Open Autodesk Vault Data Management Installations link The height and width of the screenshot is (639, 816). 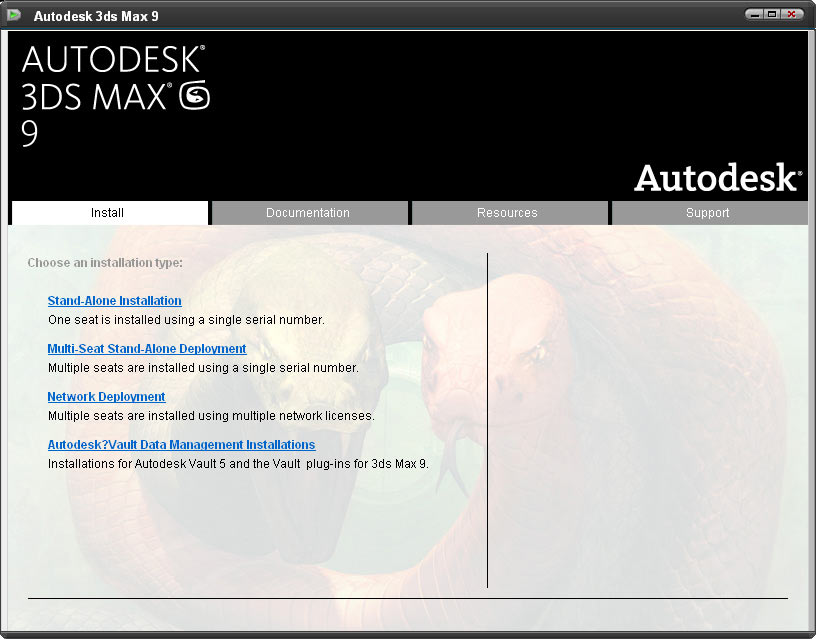181,445
